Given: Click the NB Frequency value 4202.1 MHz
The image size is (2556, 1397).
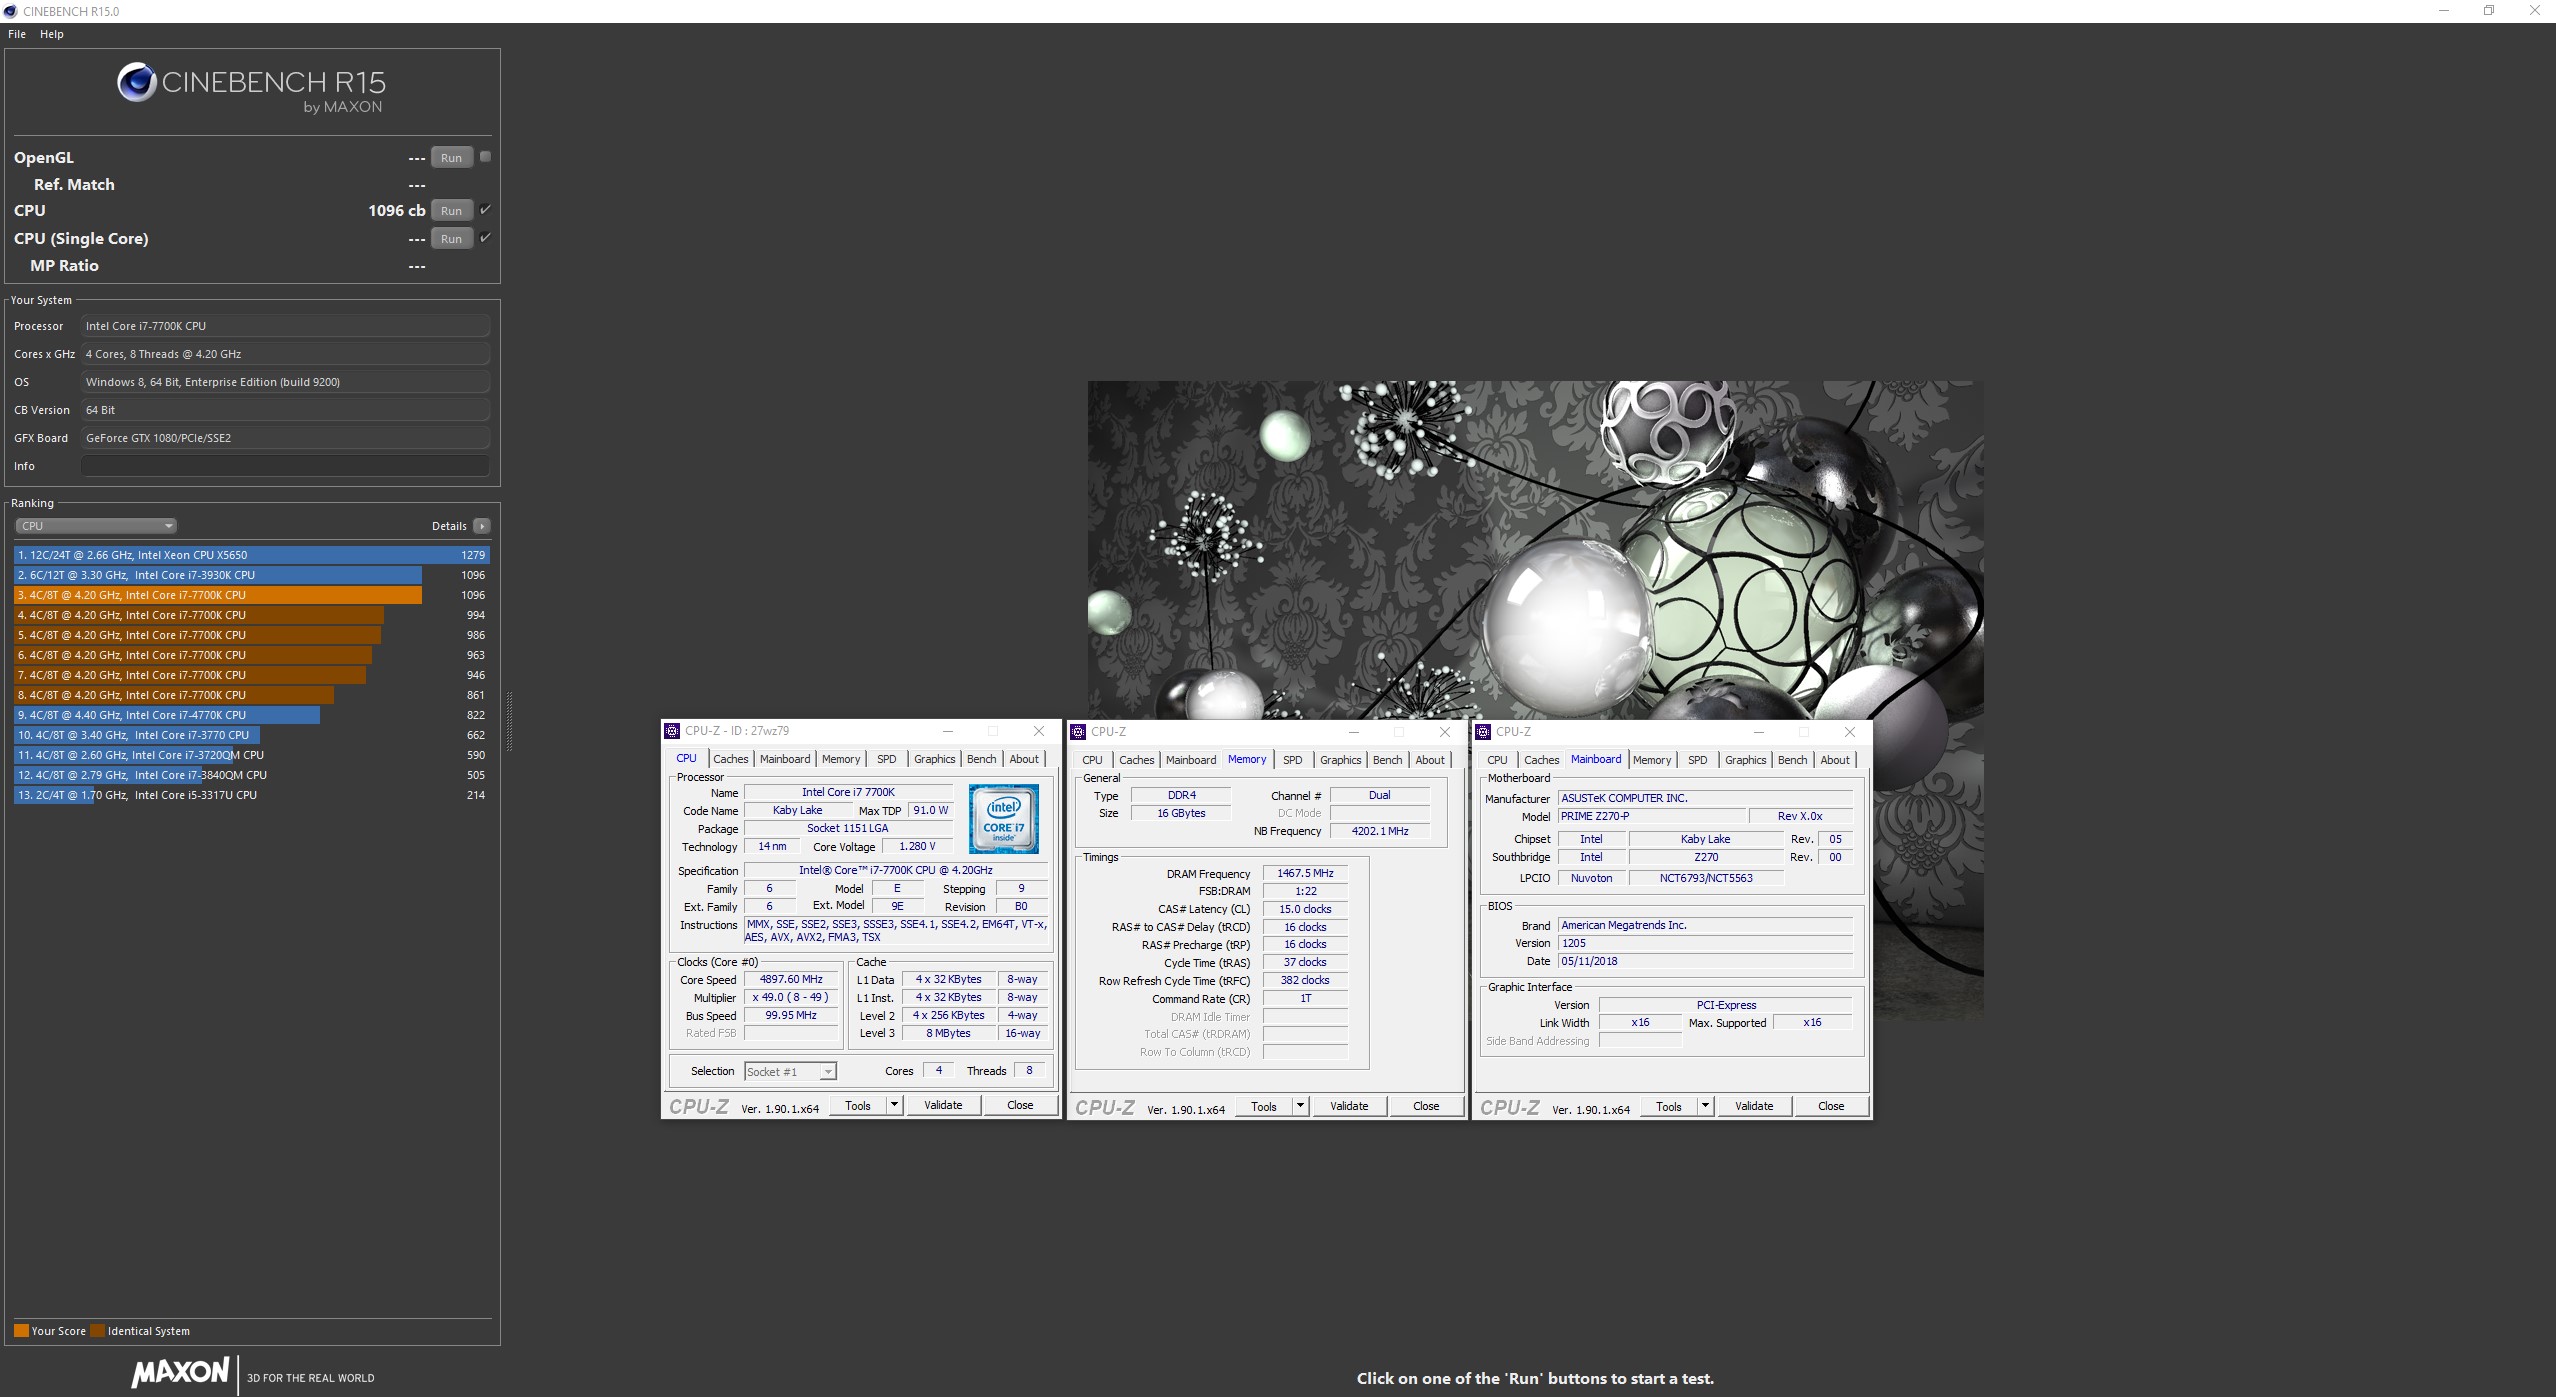Looking at the screenshot, I should click(x=1380, y=831).
